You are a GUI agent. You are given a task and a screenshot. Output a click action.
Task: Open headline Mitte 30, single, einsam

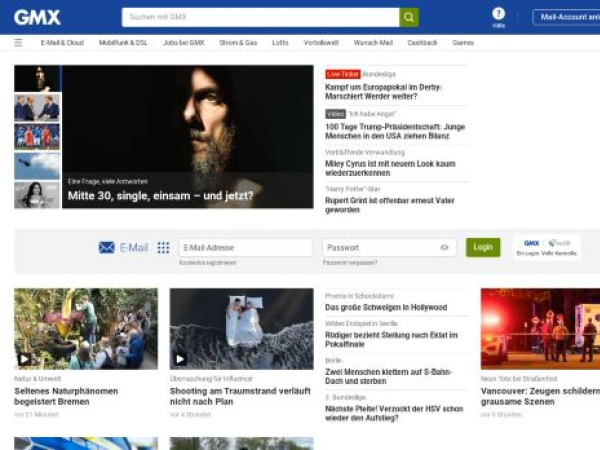(x=161, y=196)
